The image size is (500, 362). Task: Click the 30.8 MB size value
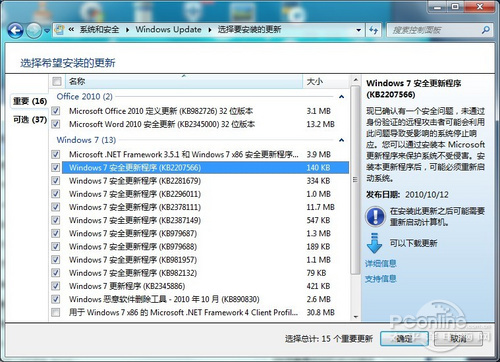320,312
